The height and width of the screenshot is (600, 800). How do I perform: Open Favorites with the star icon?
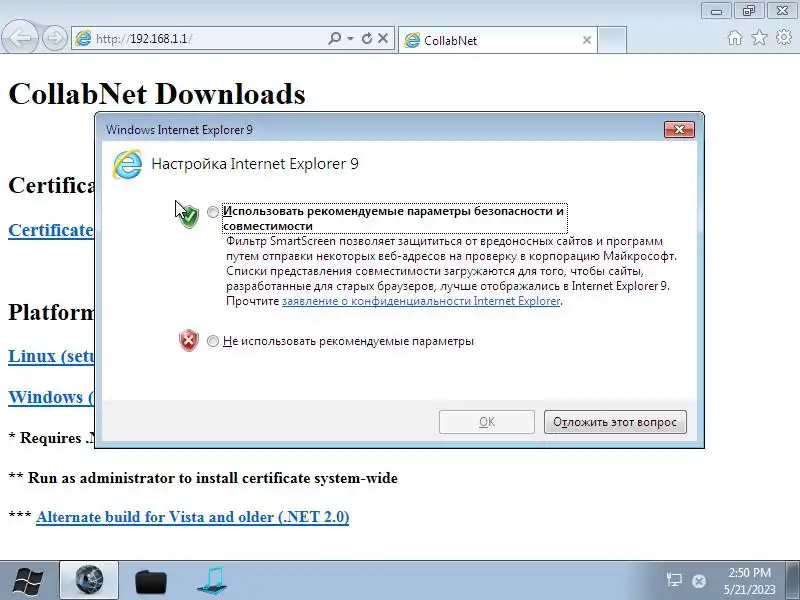pyautogui.click(x=759, y=37)
